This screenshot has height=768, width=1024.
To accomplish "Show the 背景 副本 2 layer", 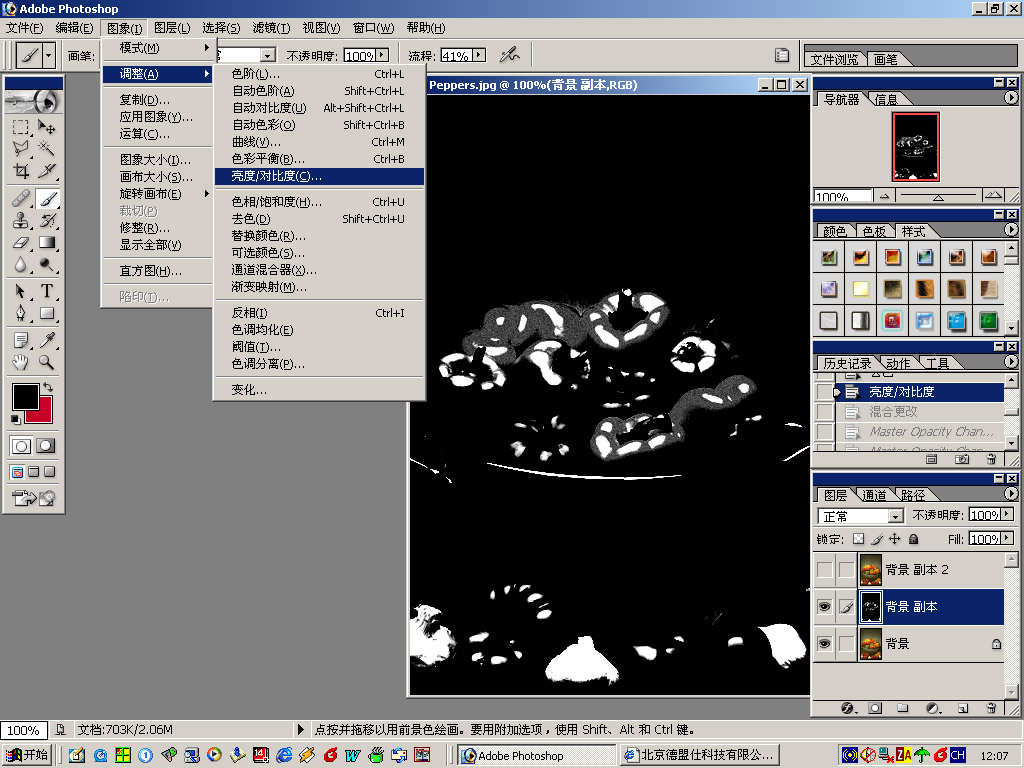I will pyautogui.click(x=824, y=569).
